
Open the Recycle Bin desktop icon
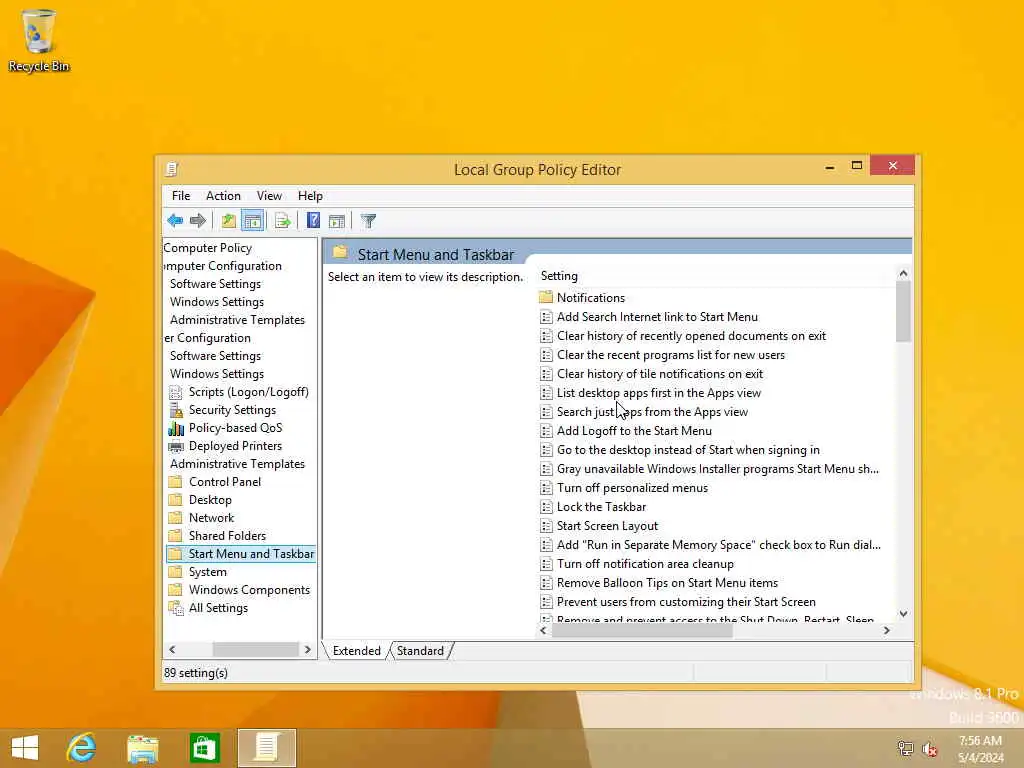(39, 40)
